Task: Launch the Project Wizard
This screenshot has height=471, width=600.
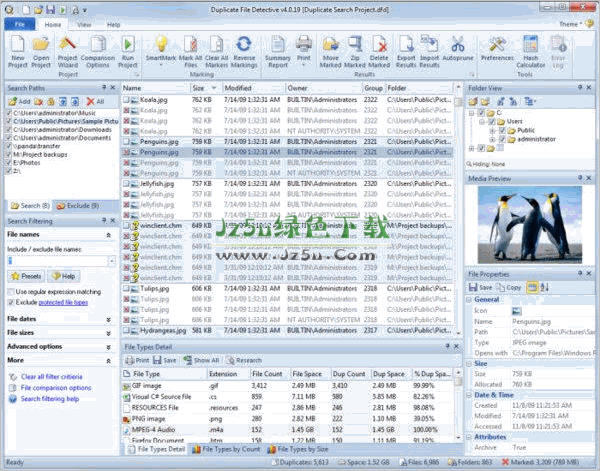Action: (x=68, y=52)
